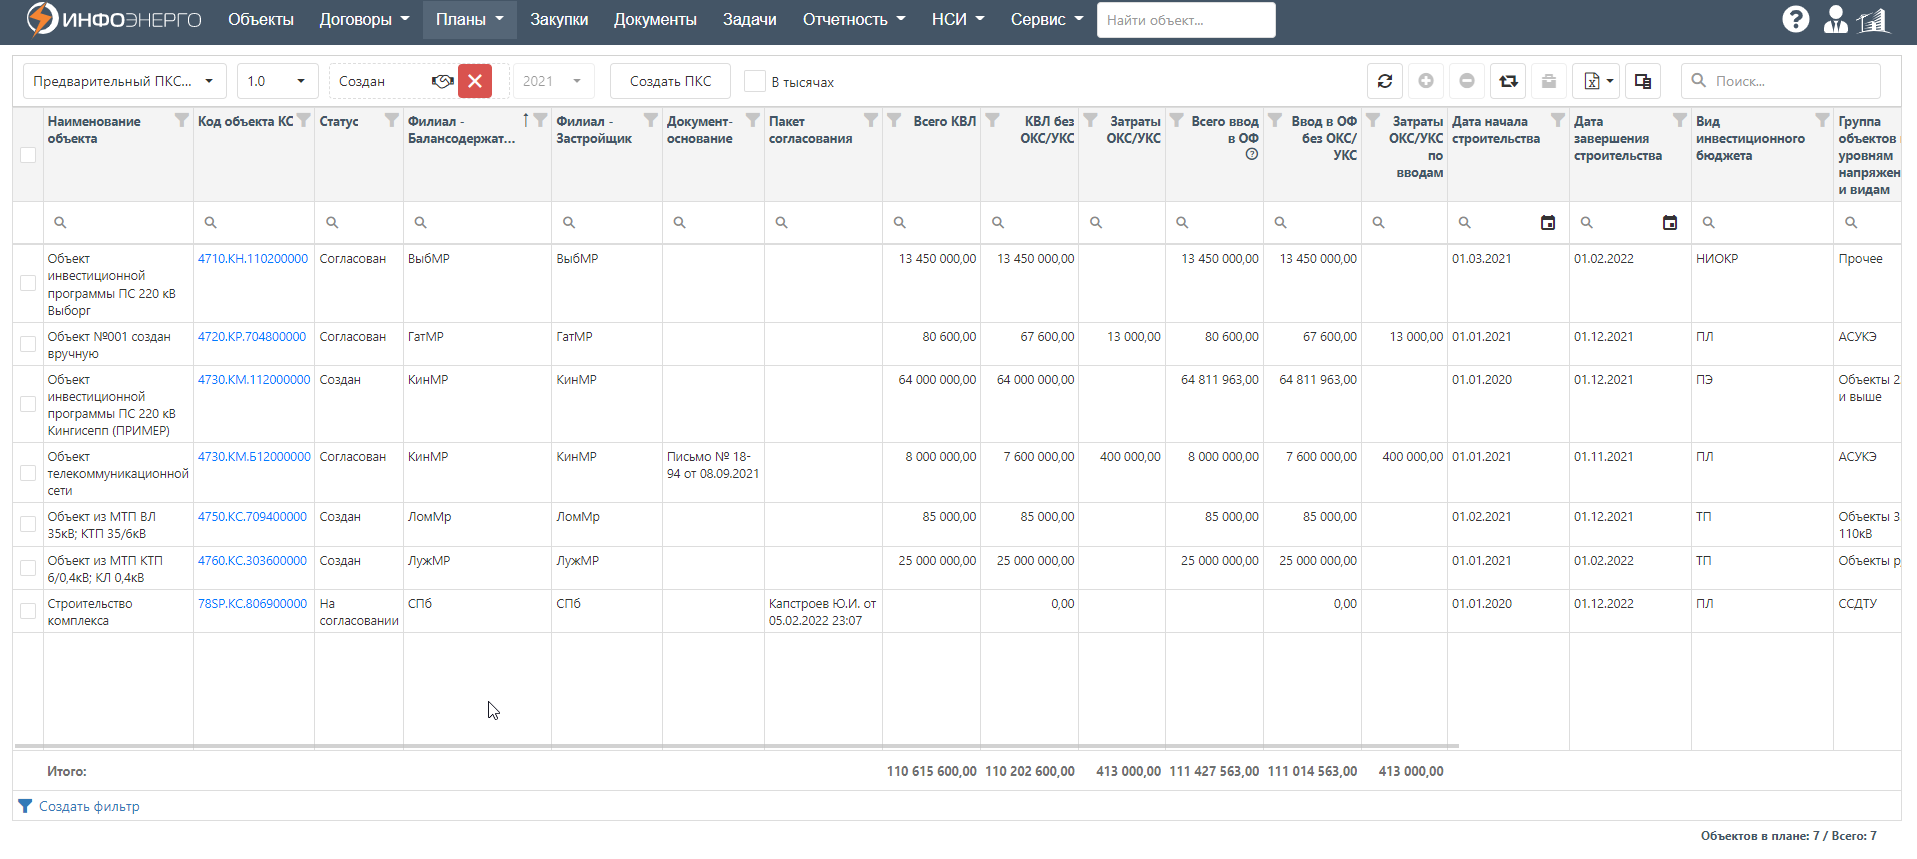The image size is (1917, 859).
Task: Click the red X cancel button
Action: [475, 81]
